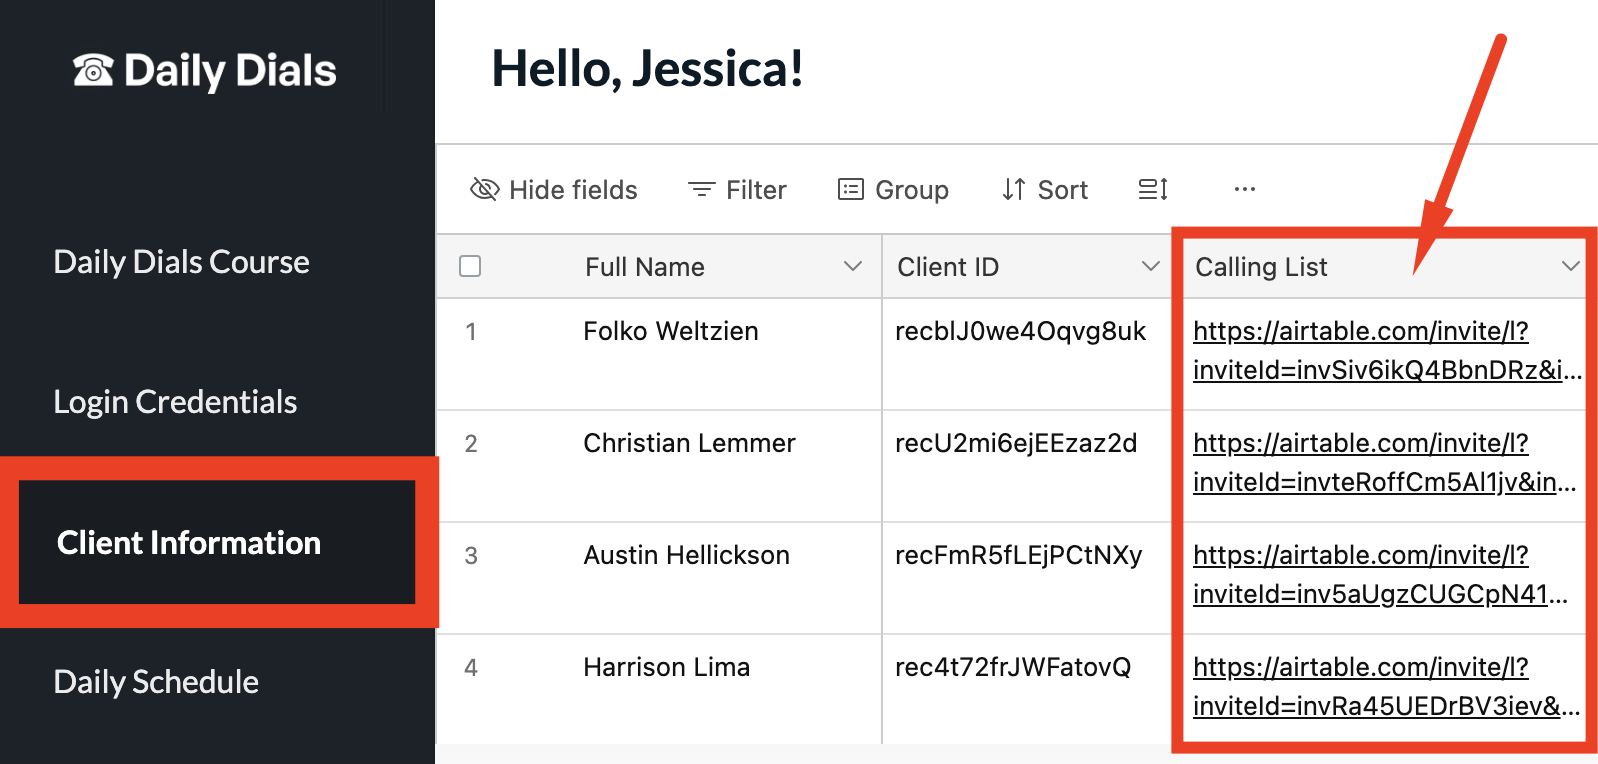Click the name Christian Lemmer
Screen dimensions: 1598x764
click(x=689, y=443)
